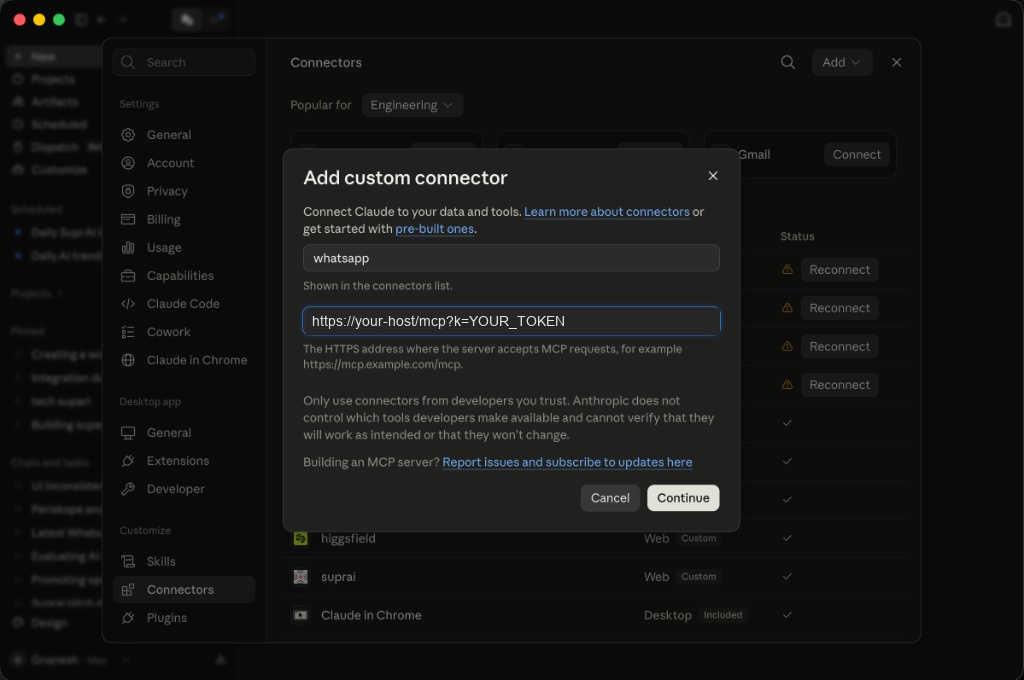Click the first Reconnect button in Status column
Image resolution: width=1024 pixels, height=680 pixels.
tap(839, 270)
